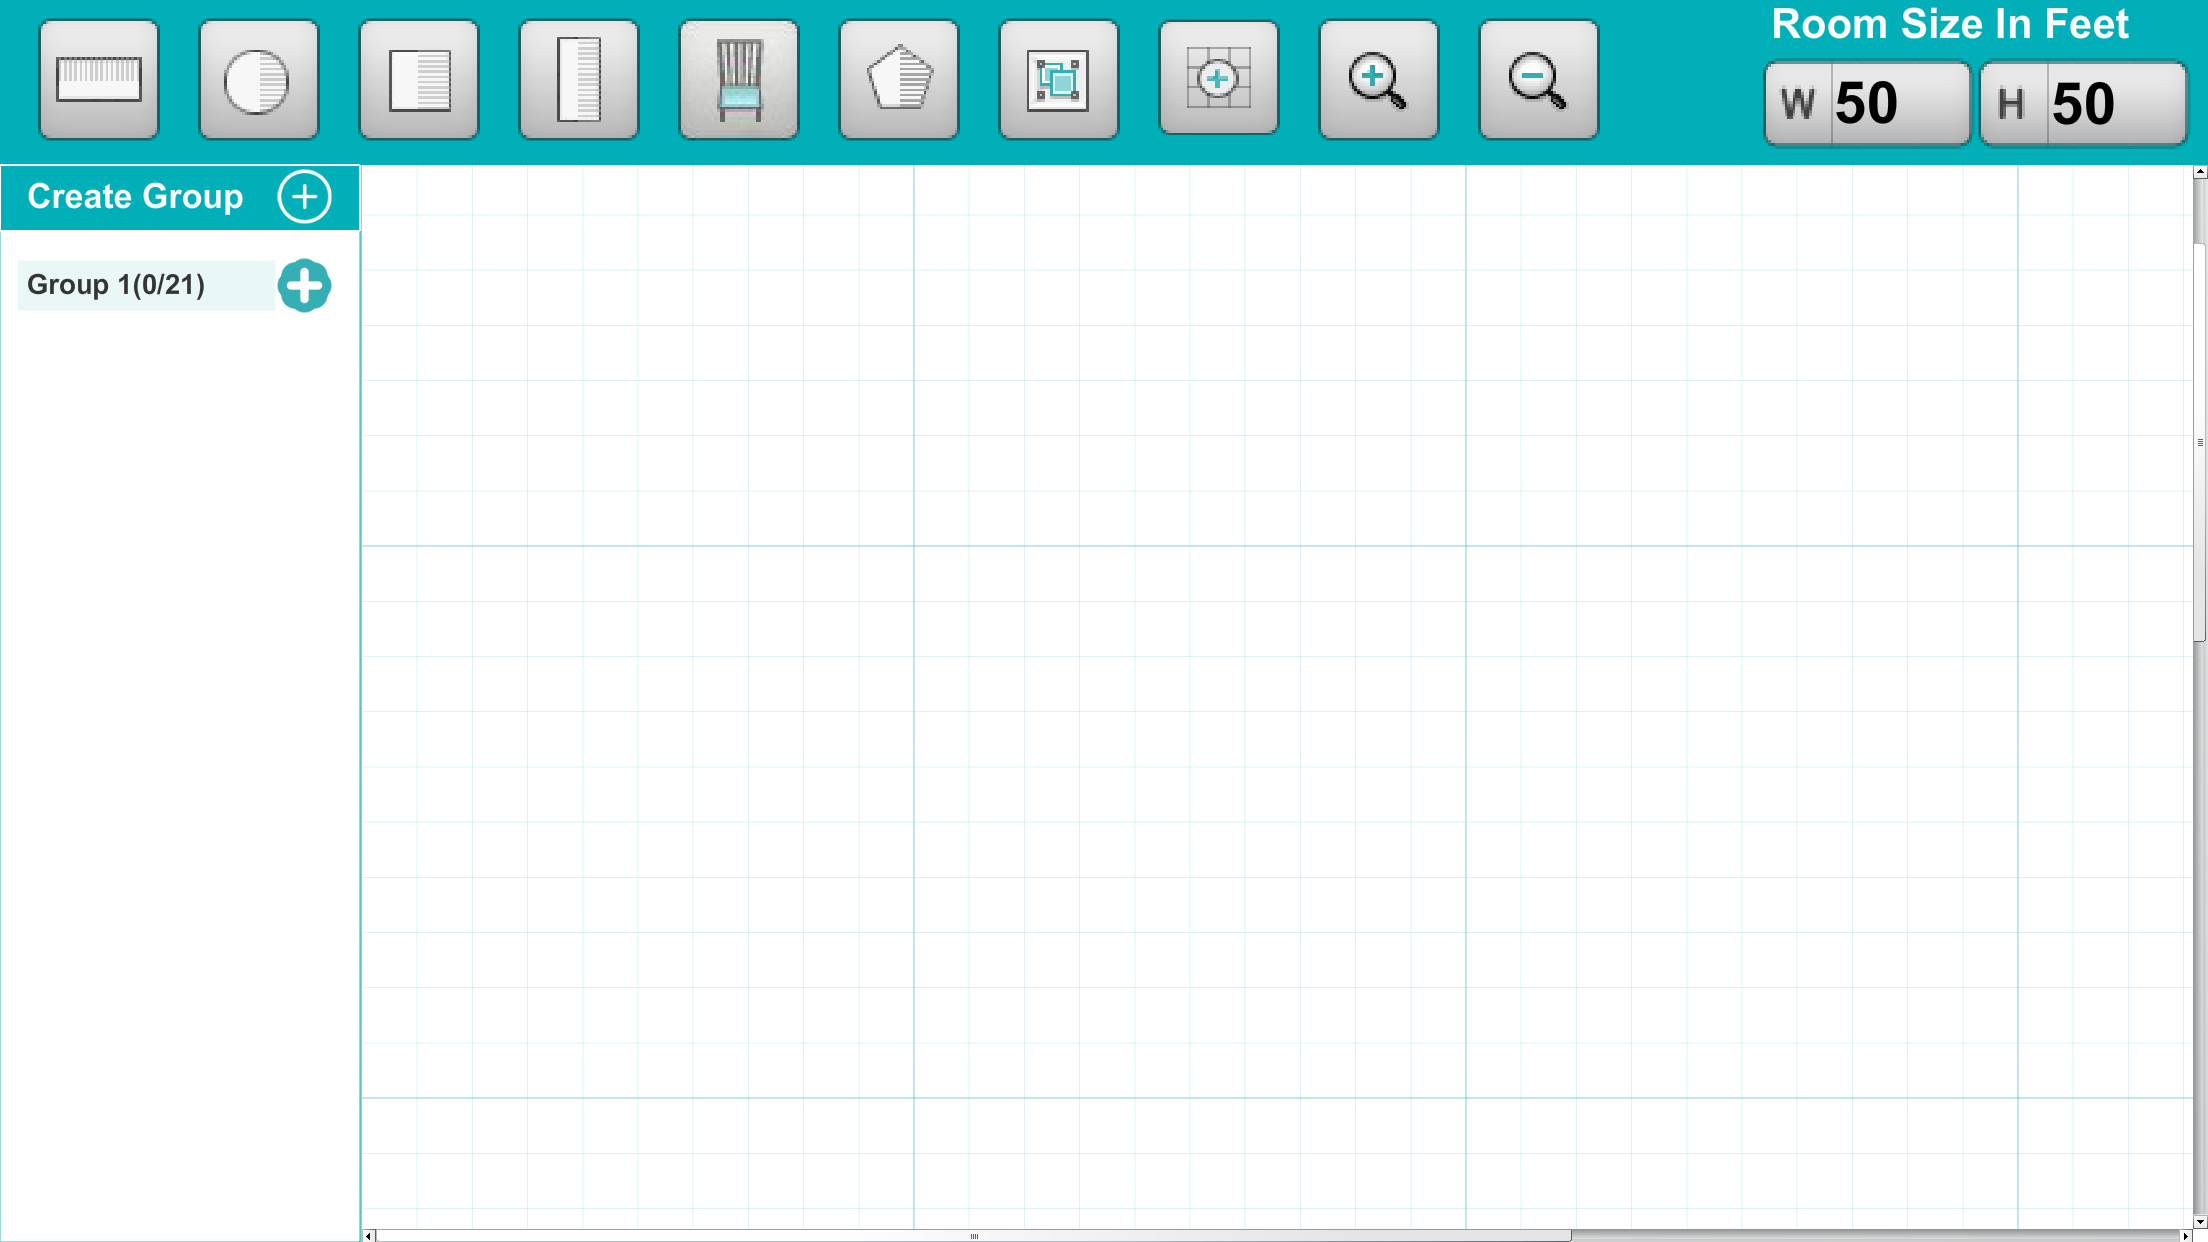Image resolution: width=2208 pixels, height=1242 pixels.
Task: Zoom in with the magnifier plus
Action: (x=1379, y=80)
